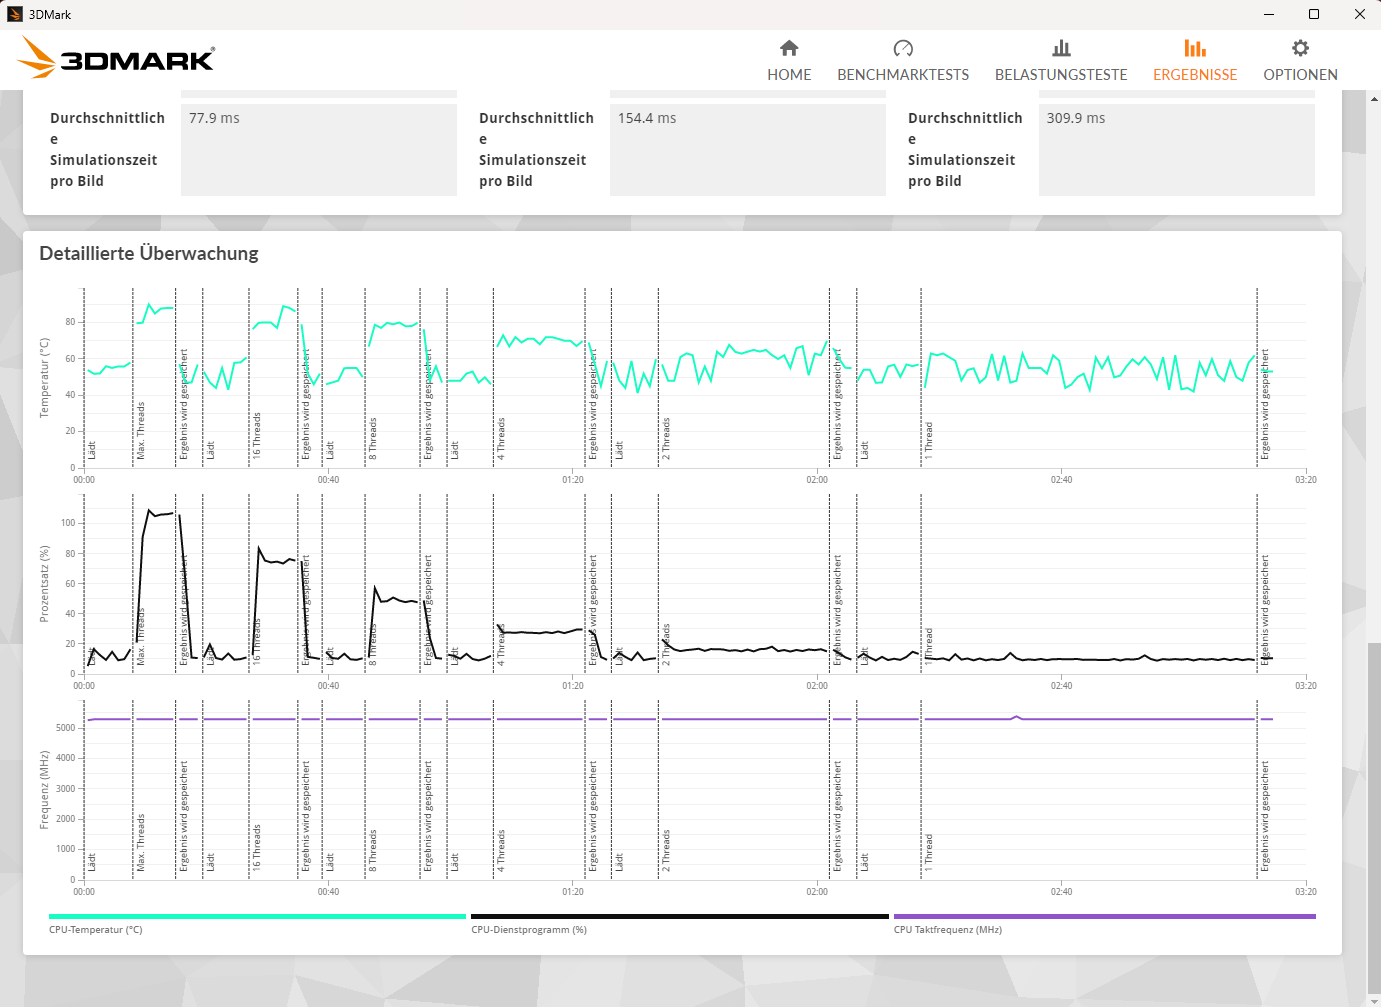This screenshot has height=1007, width=1381.
Task: Click the vertical scrollbar thumb
Action: tap(1374, 820)
